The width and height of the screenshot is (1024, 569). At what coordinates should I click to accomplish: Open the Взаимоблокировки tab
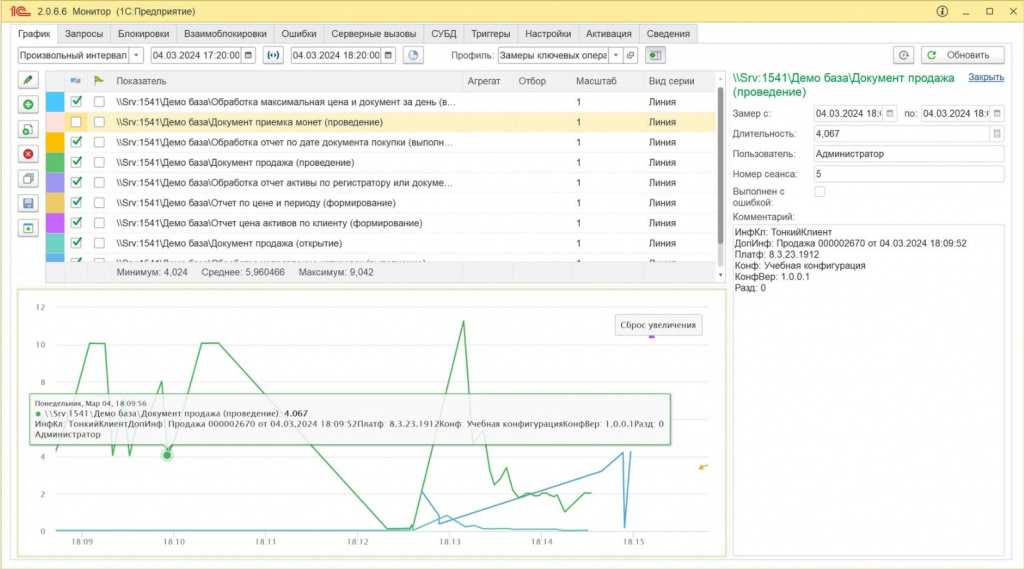click(x=225, y=33)
